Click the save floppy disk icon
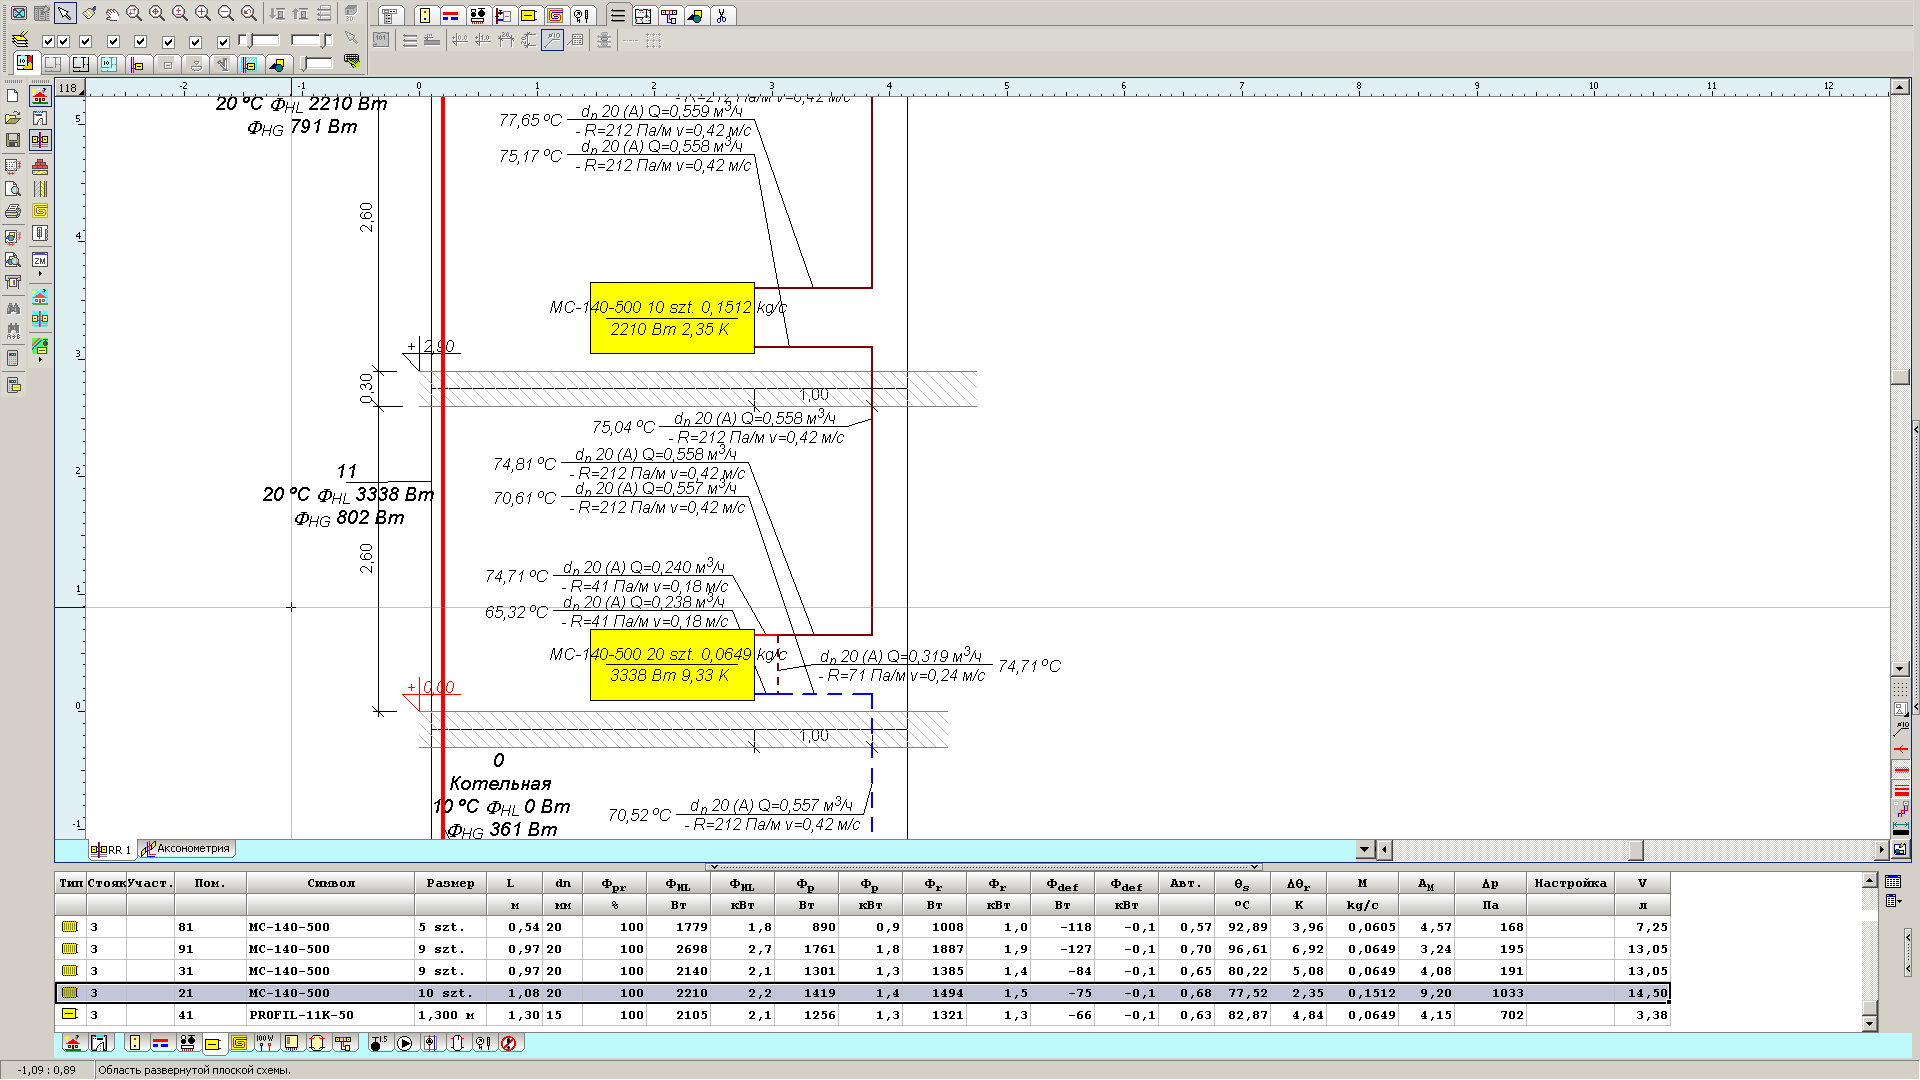1920x1080 pixels. tap(13, 141)
